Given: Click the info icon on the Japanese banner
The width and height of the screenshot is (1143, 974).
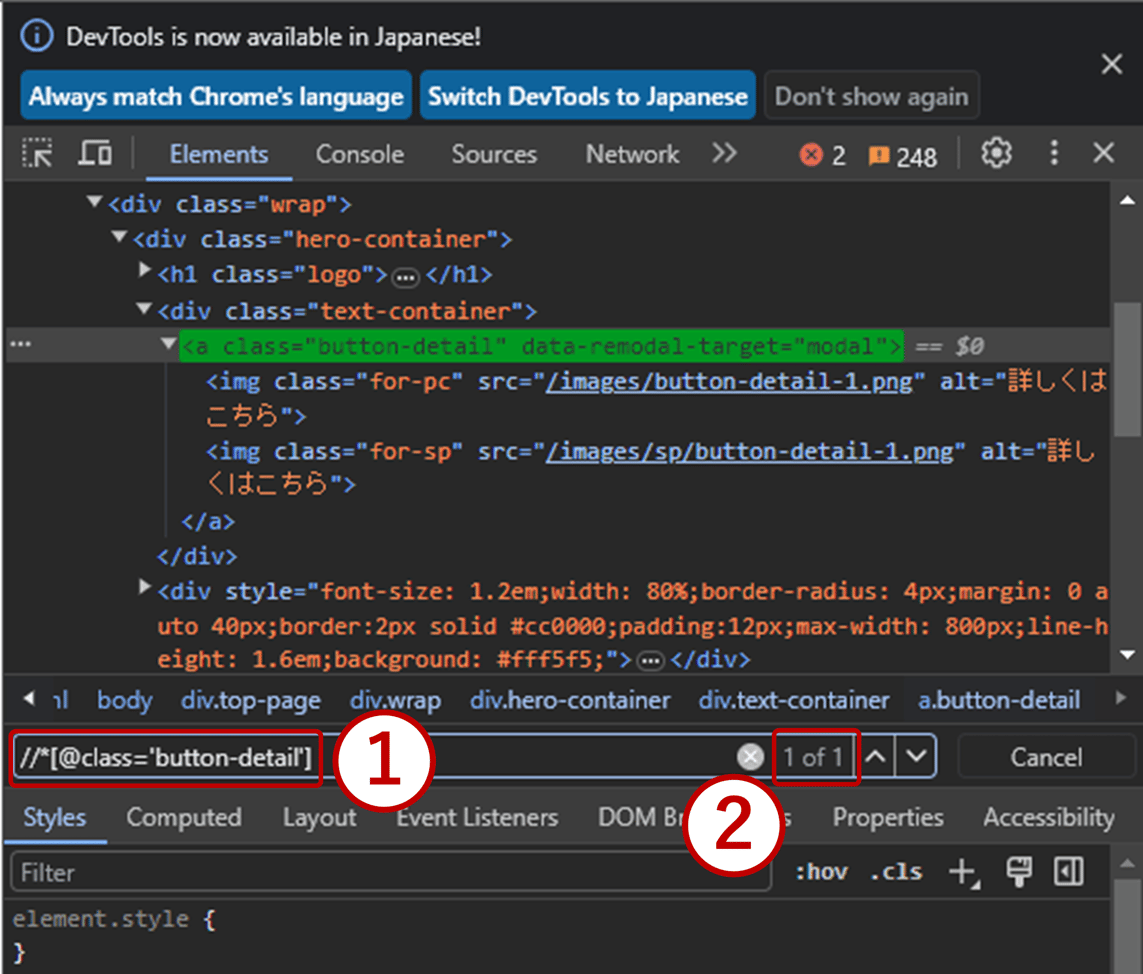Looking at the screenshot, I should click(x=37, y=36).
